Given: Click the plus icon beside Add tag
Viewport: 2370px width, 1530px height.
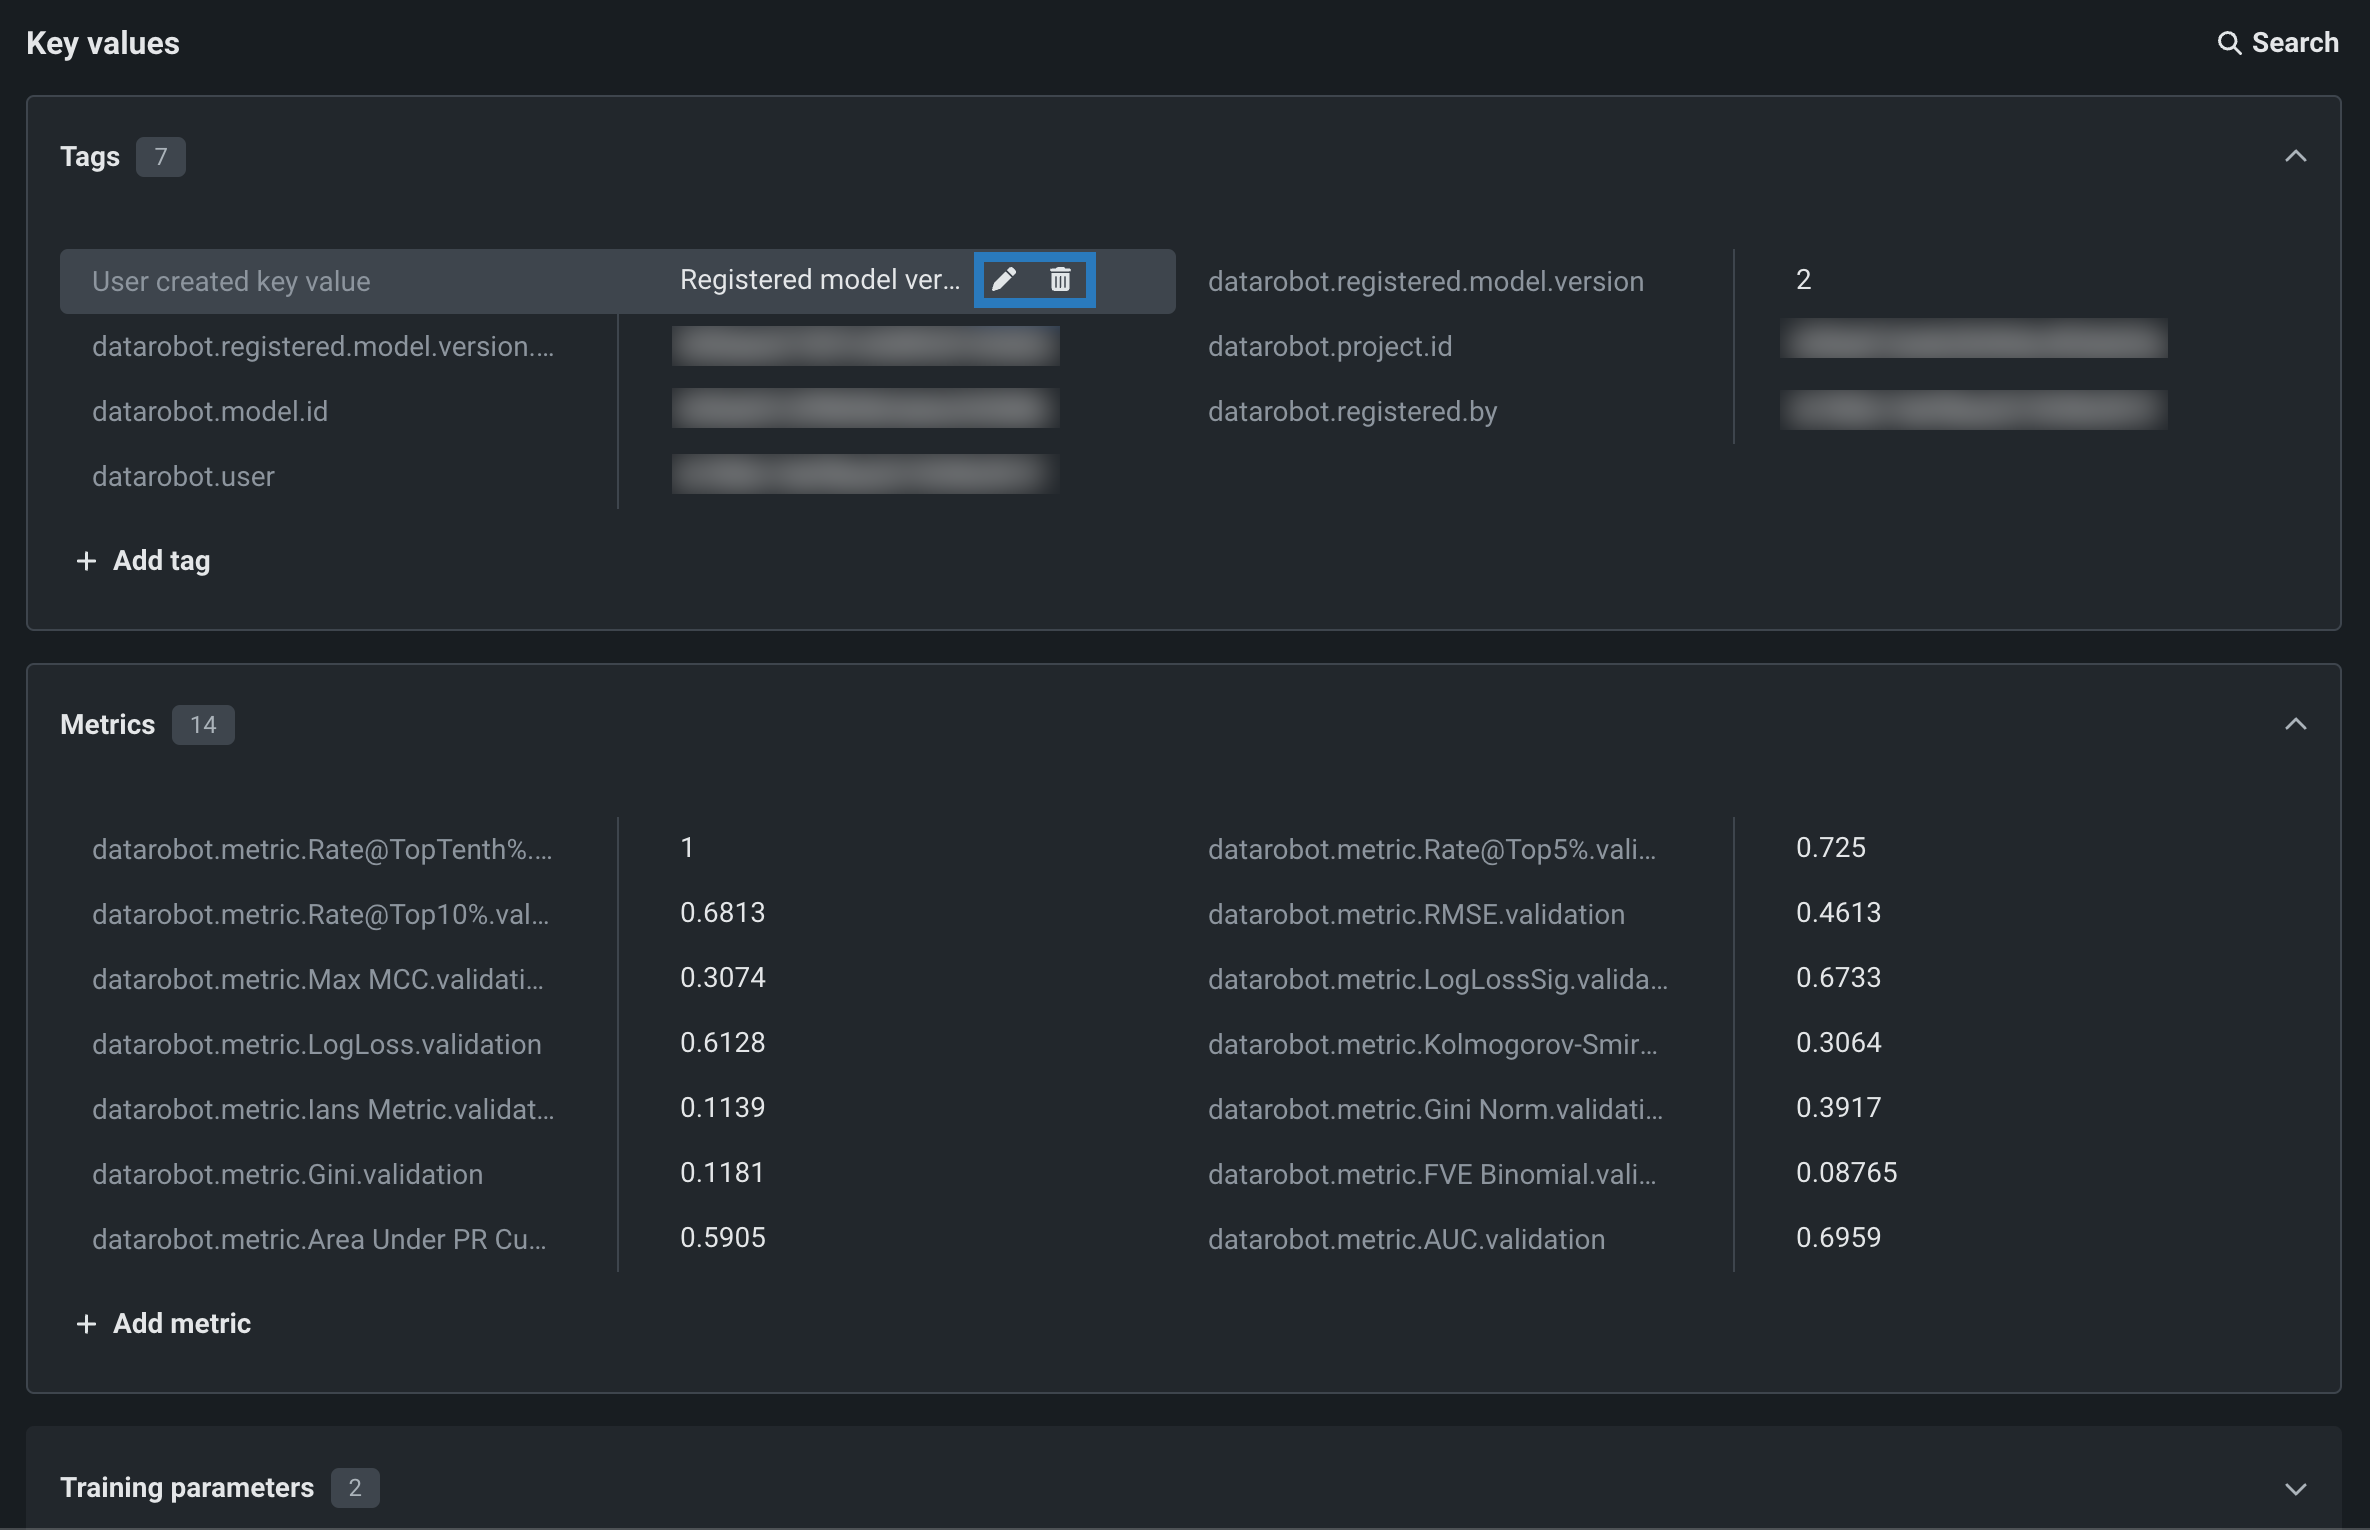Looking at the screenshot, I should [87, 561].
